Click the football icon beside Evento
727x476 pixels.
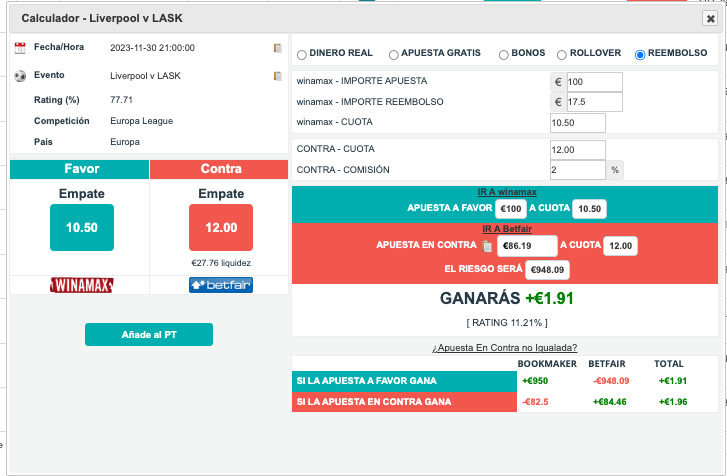click(20, 75)
